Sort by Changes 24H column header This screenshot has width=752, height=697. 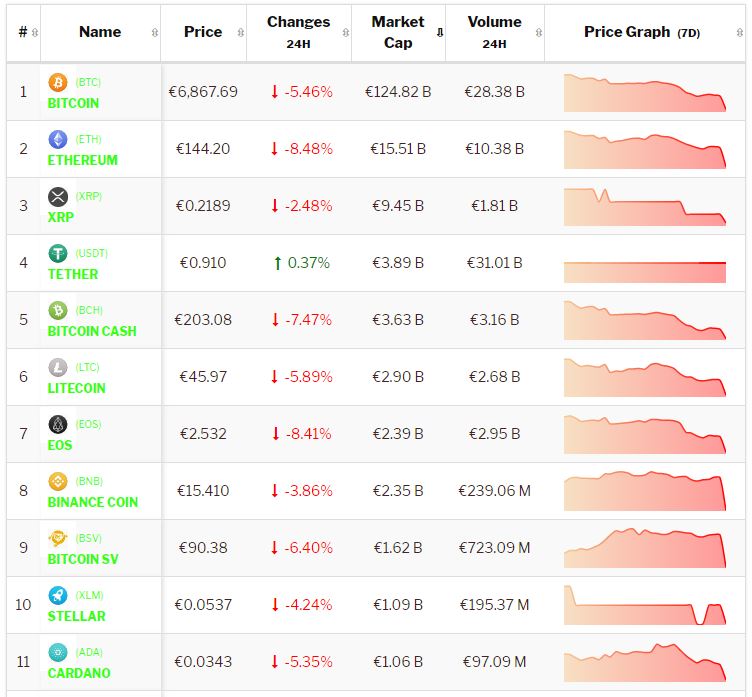coord(298,32)
